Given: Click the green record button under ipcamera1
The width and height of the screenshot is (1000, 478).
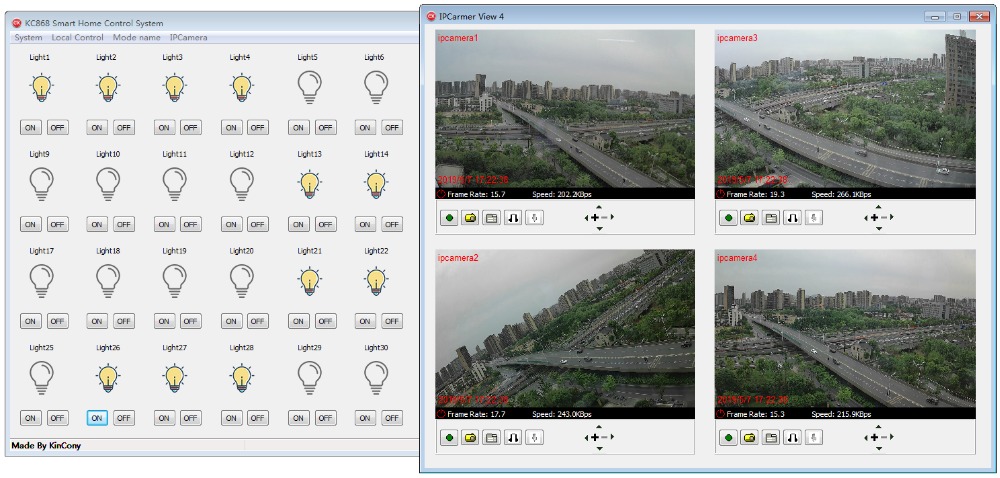Looking at the screenshot, I should coord(449,217).
